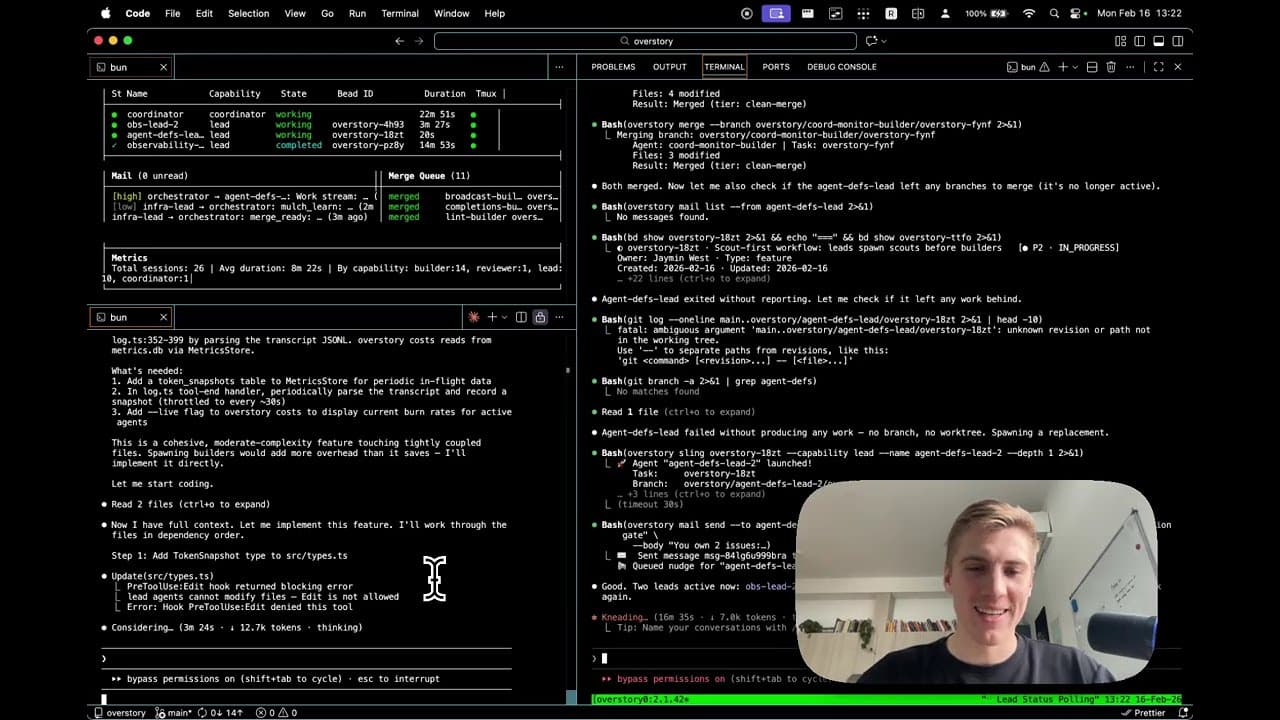1280x720 pixels.
Task: Click Prettier in the status bar
Action: point(1148,712)
